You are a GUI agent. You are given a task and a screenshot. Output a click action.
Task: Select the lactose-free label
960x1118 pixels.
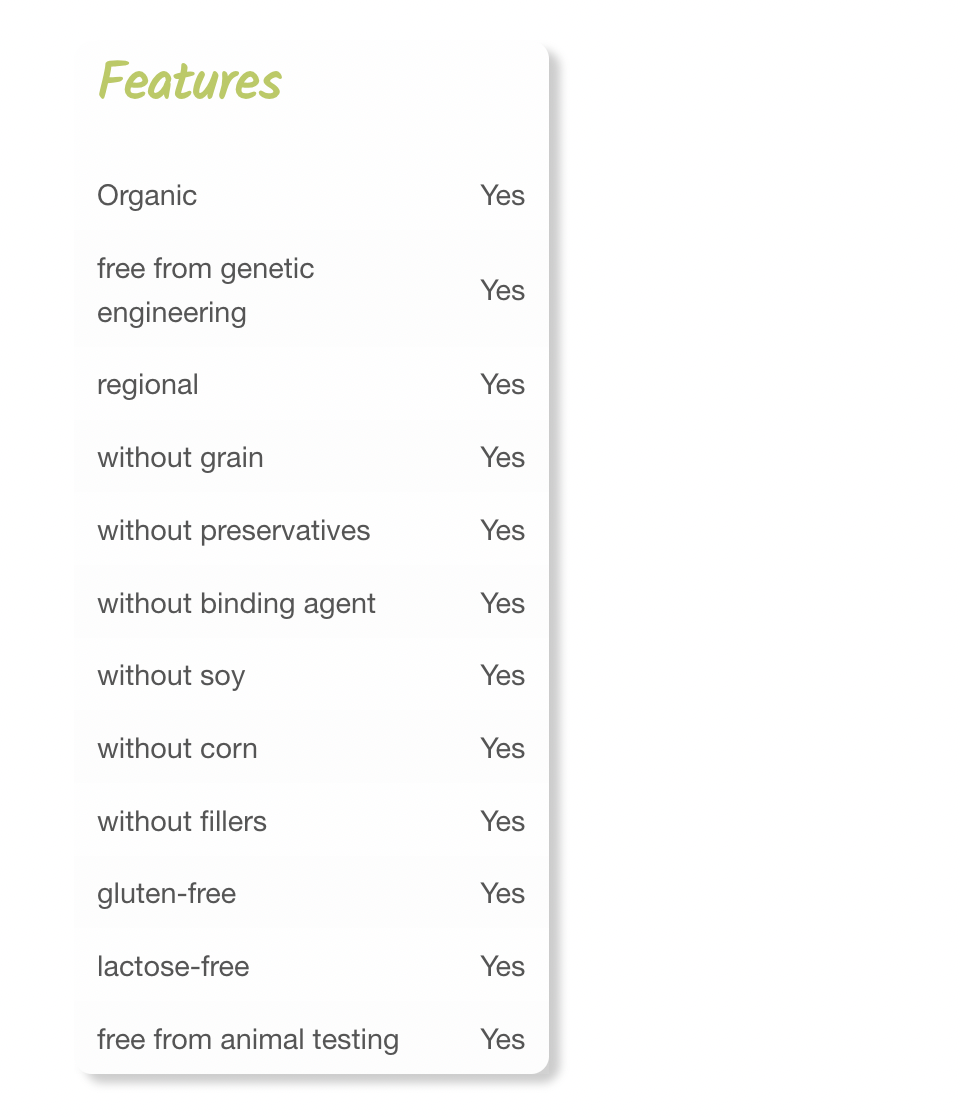173,967
